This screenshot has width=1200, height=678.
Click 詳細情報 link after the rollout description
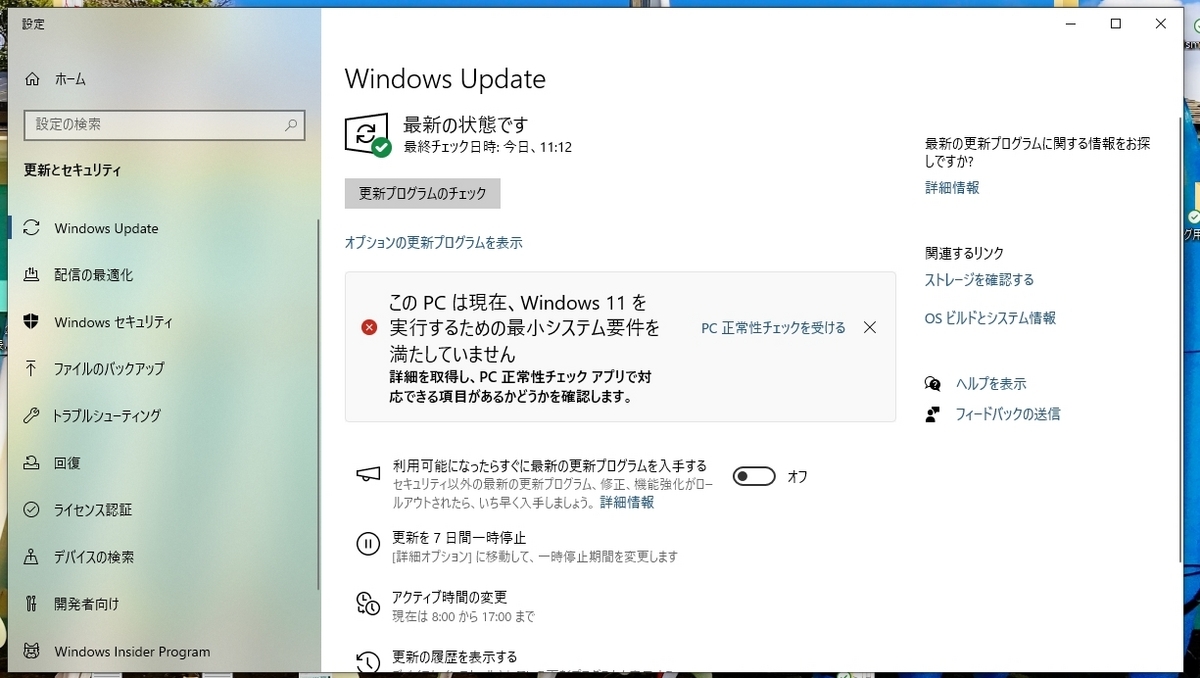click(x=627, y=502)
